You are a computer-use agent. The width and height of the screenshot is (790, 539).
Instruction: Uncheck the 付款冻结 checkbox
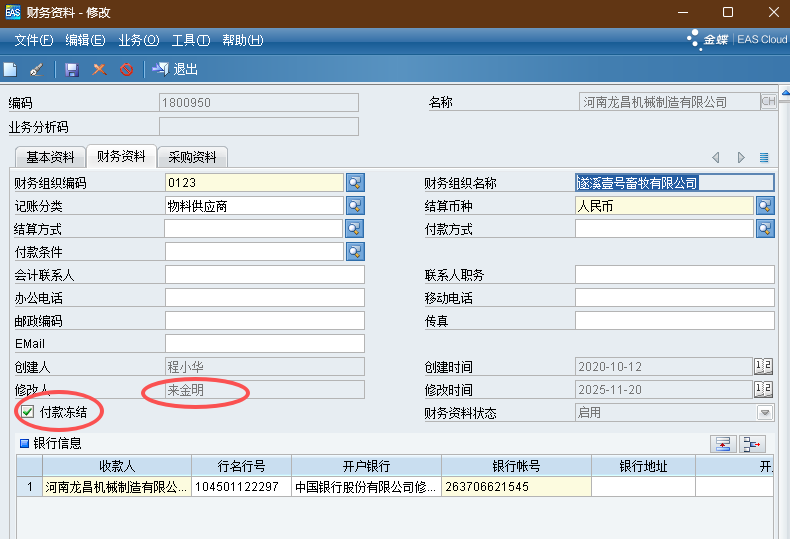point(27,411)
